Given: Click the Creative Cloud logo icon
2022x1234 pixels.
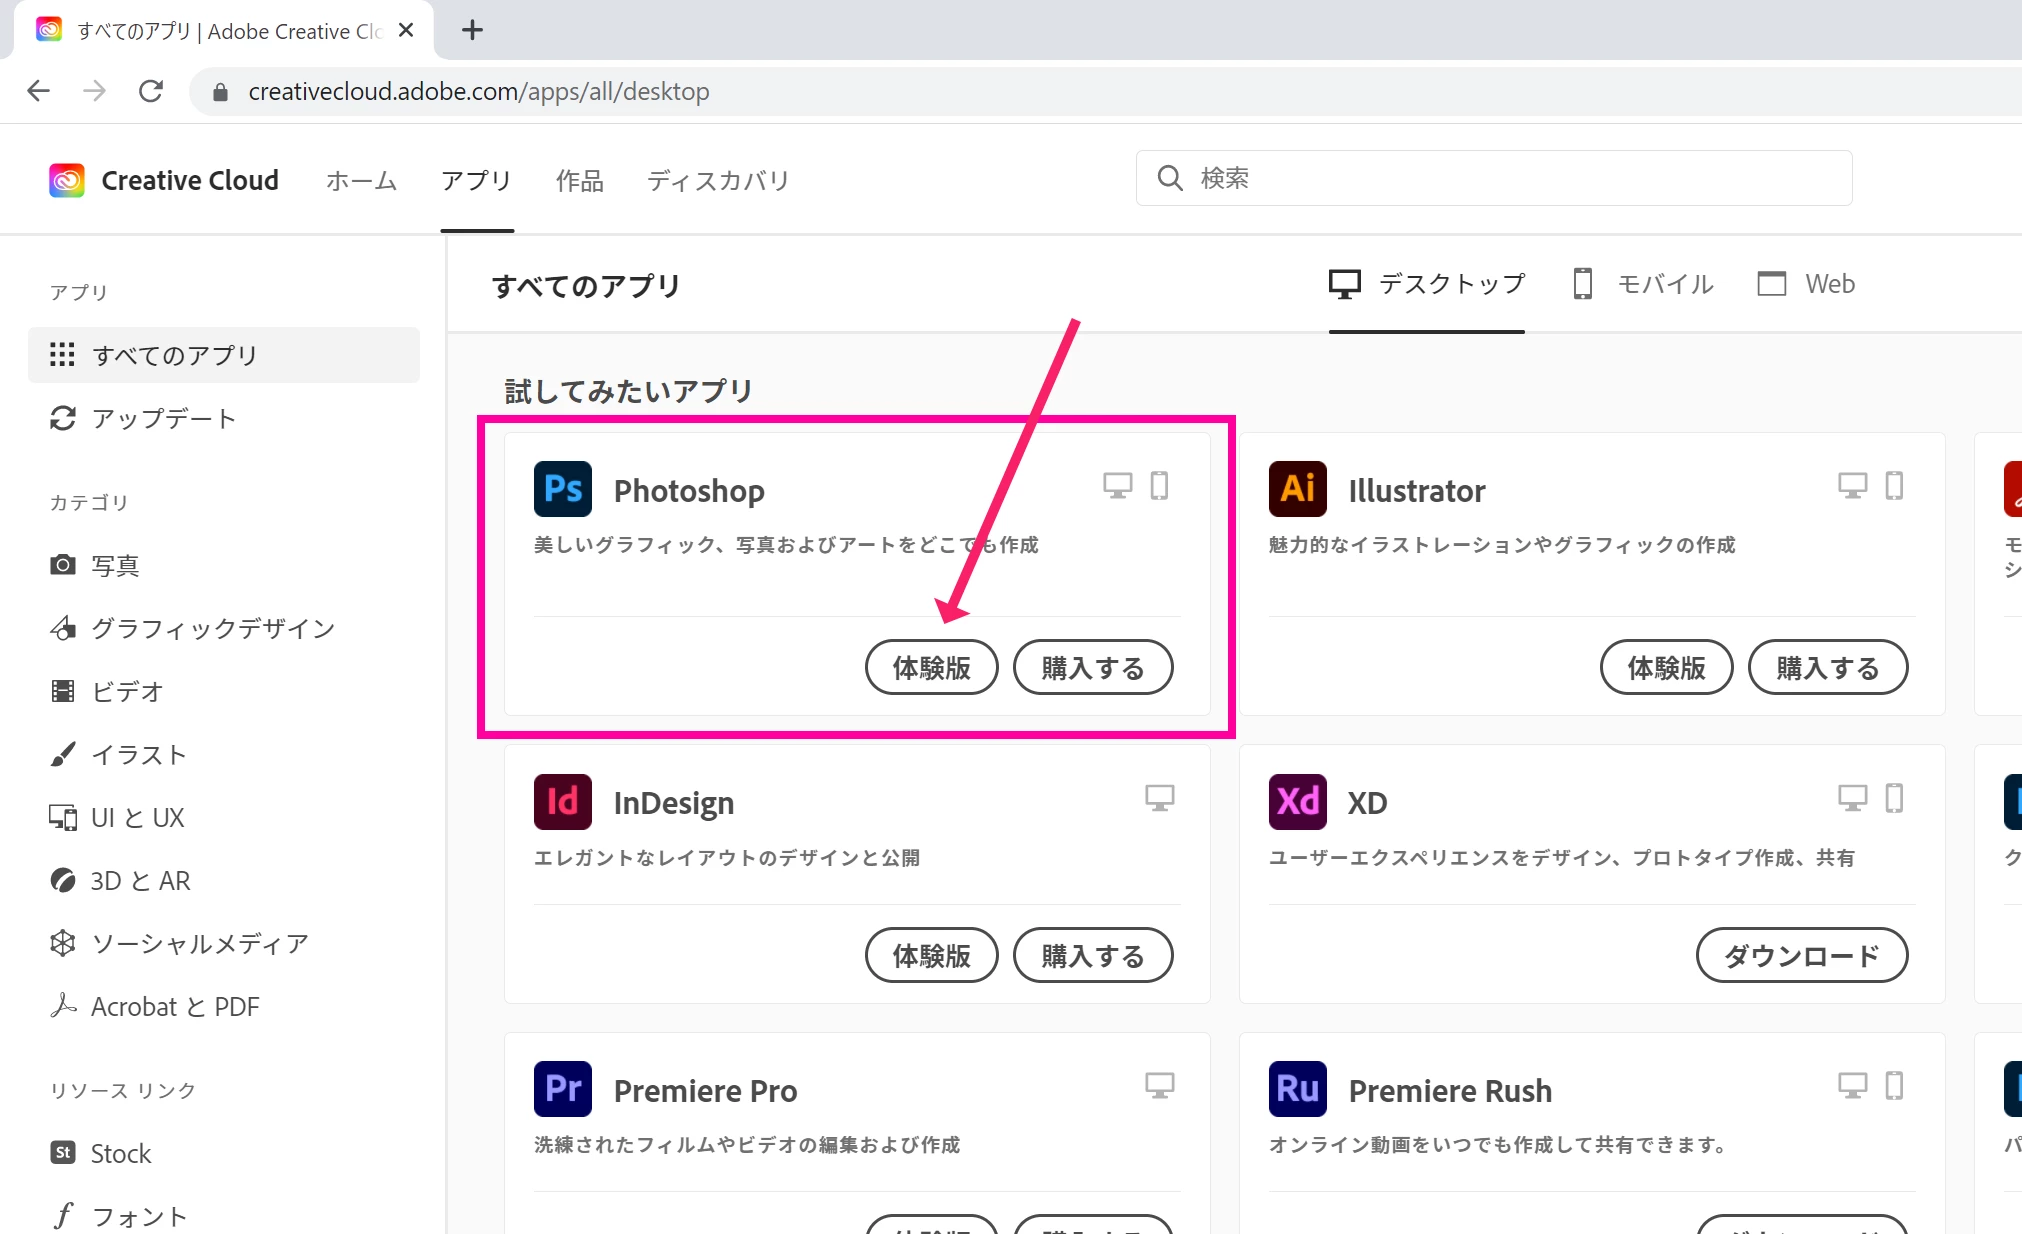Looking at the screenshot, I should pos(67,181).
